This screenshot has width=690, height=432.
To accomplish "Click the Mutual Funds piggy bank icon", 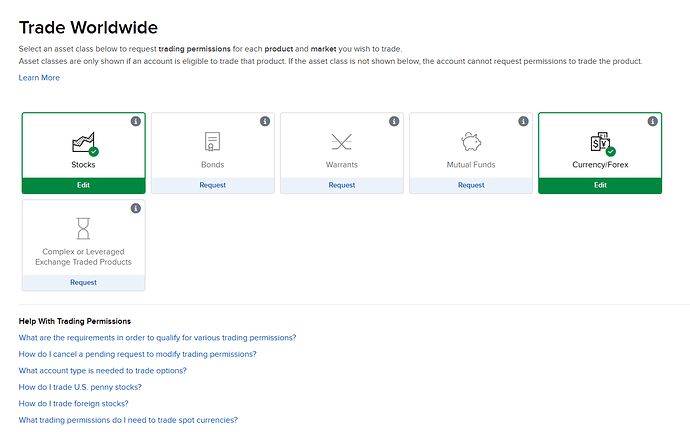I will (x=471, y=142).
